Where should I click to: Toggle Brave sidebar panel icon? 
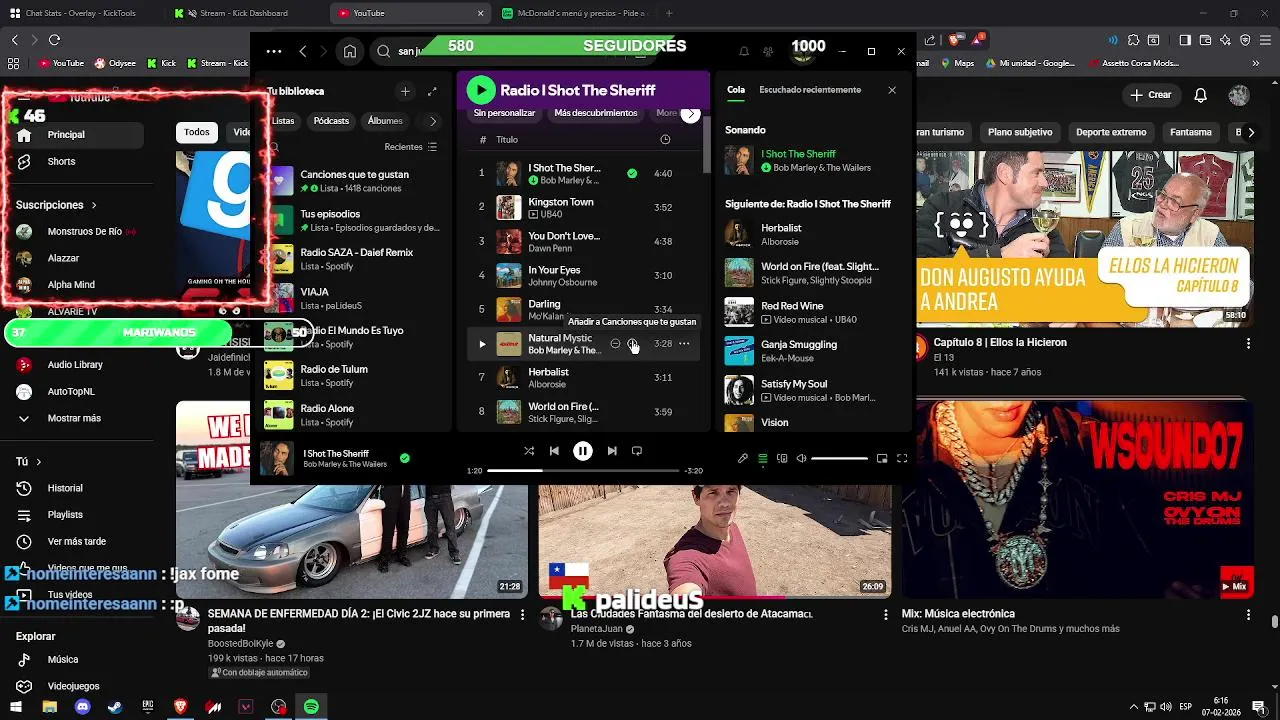(x=1184, y=40)
